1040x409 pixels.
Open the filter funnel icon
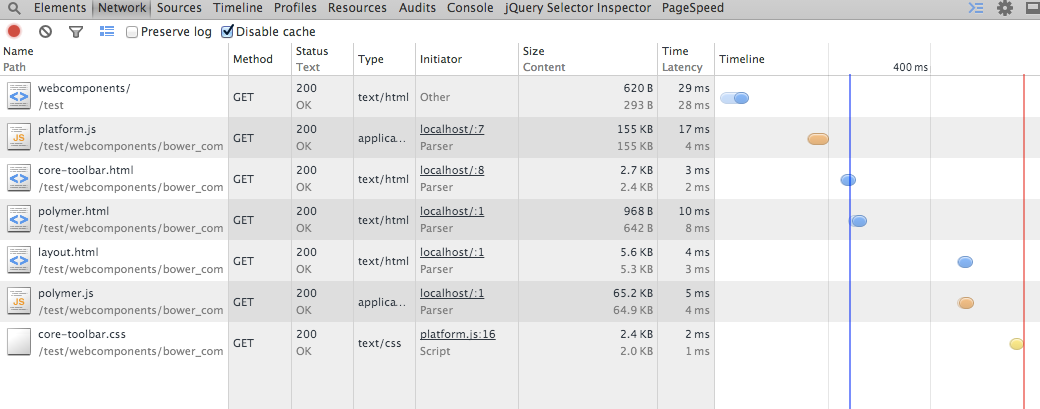tap(76, 31)
